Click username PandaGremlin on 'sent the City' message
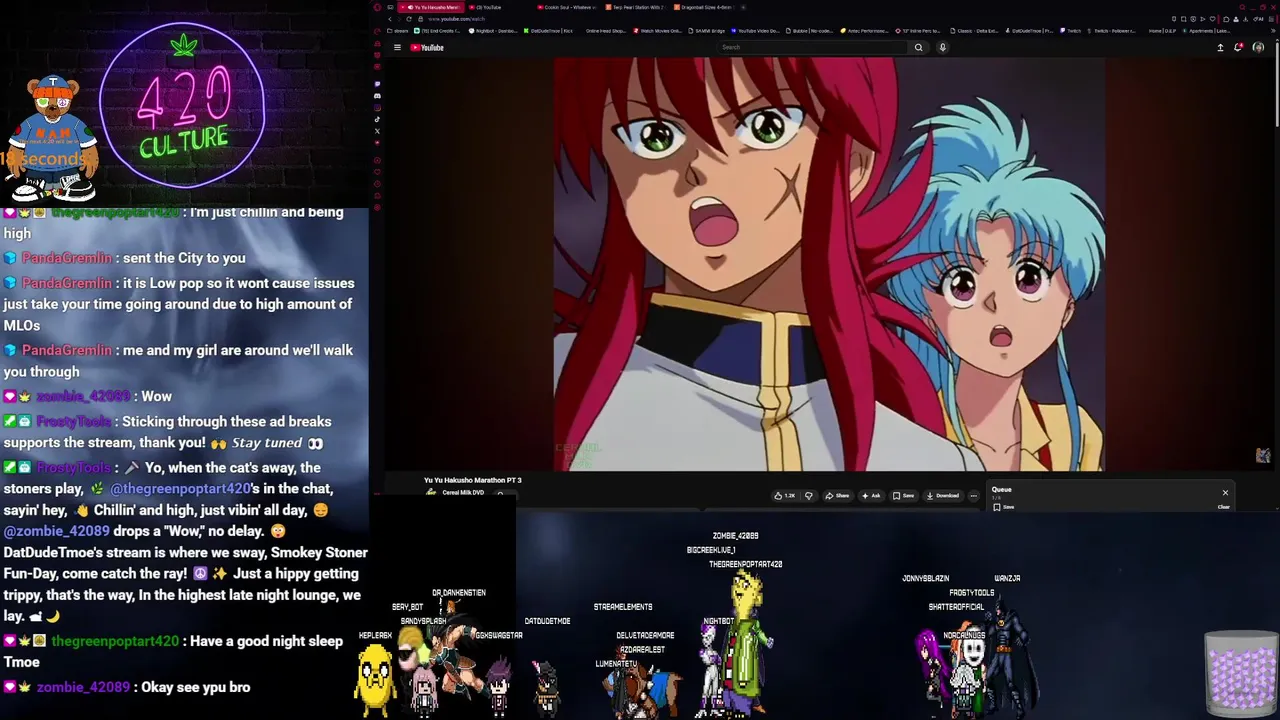The width and height of the screenshot is (1280, 720). click(x=67, y=258)
